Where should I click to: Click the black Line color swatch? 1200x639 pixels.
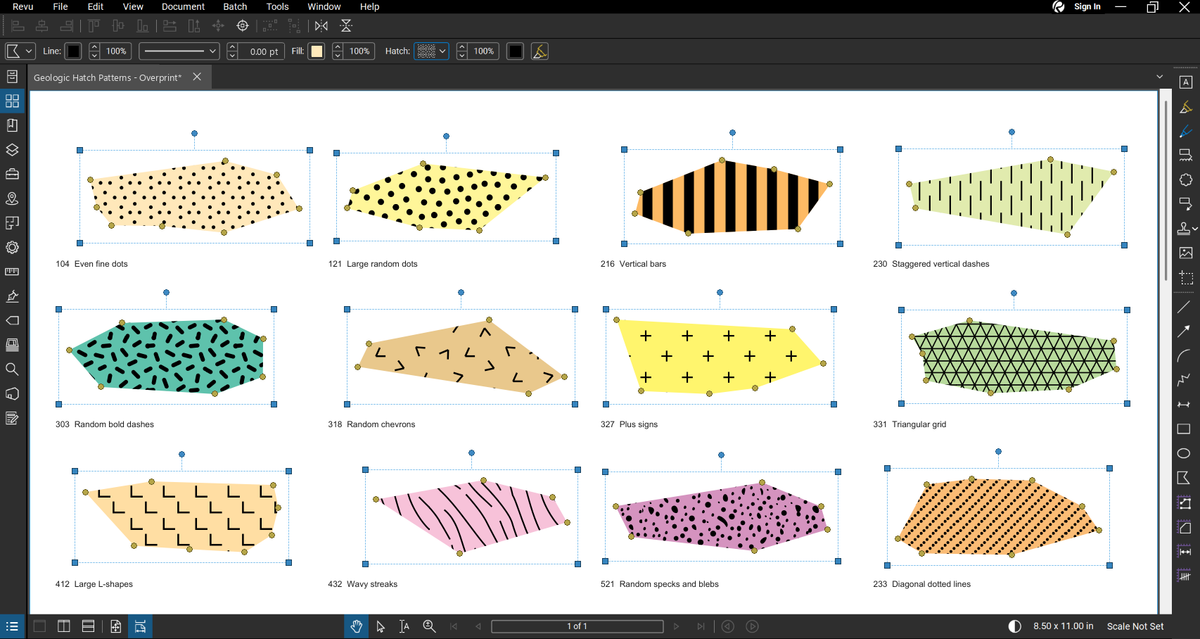click(73, 51)
